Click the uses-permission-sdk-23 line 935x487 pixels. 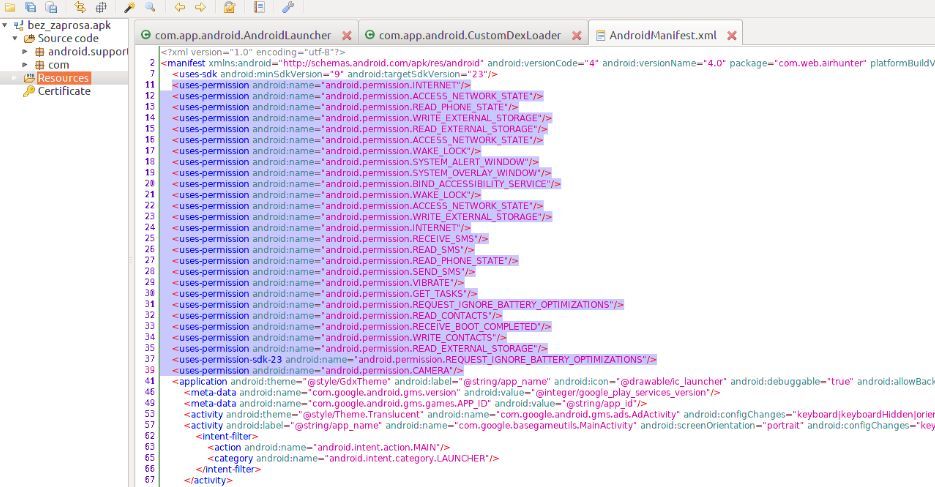pos(414,360)
